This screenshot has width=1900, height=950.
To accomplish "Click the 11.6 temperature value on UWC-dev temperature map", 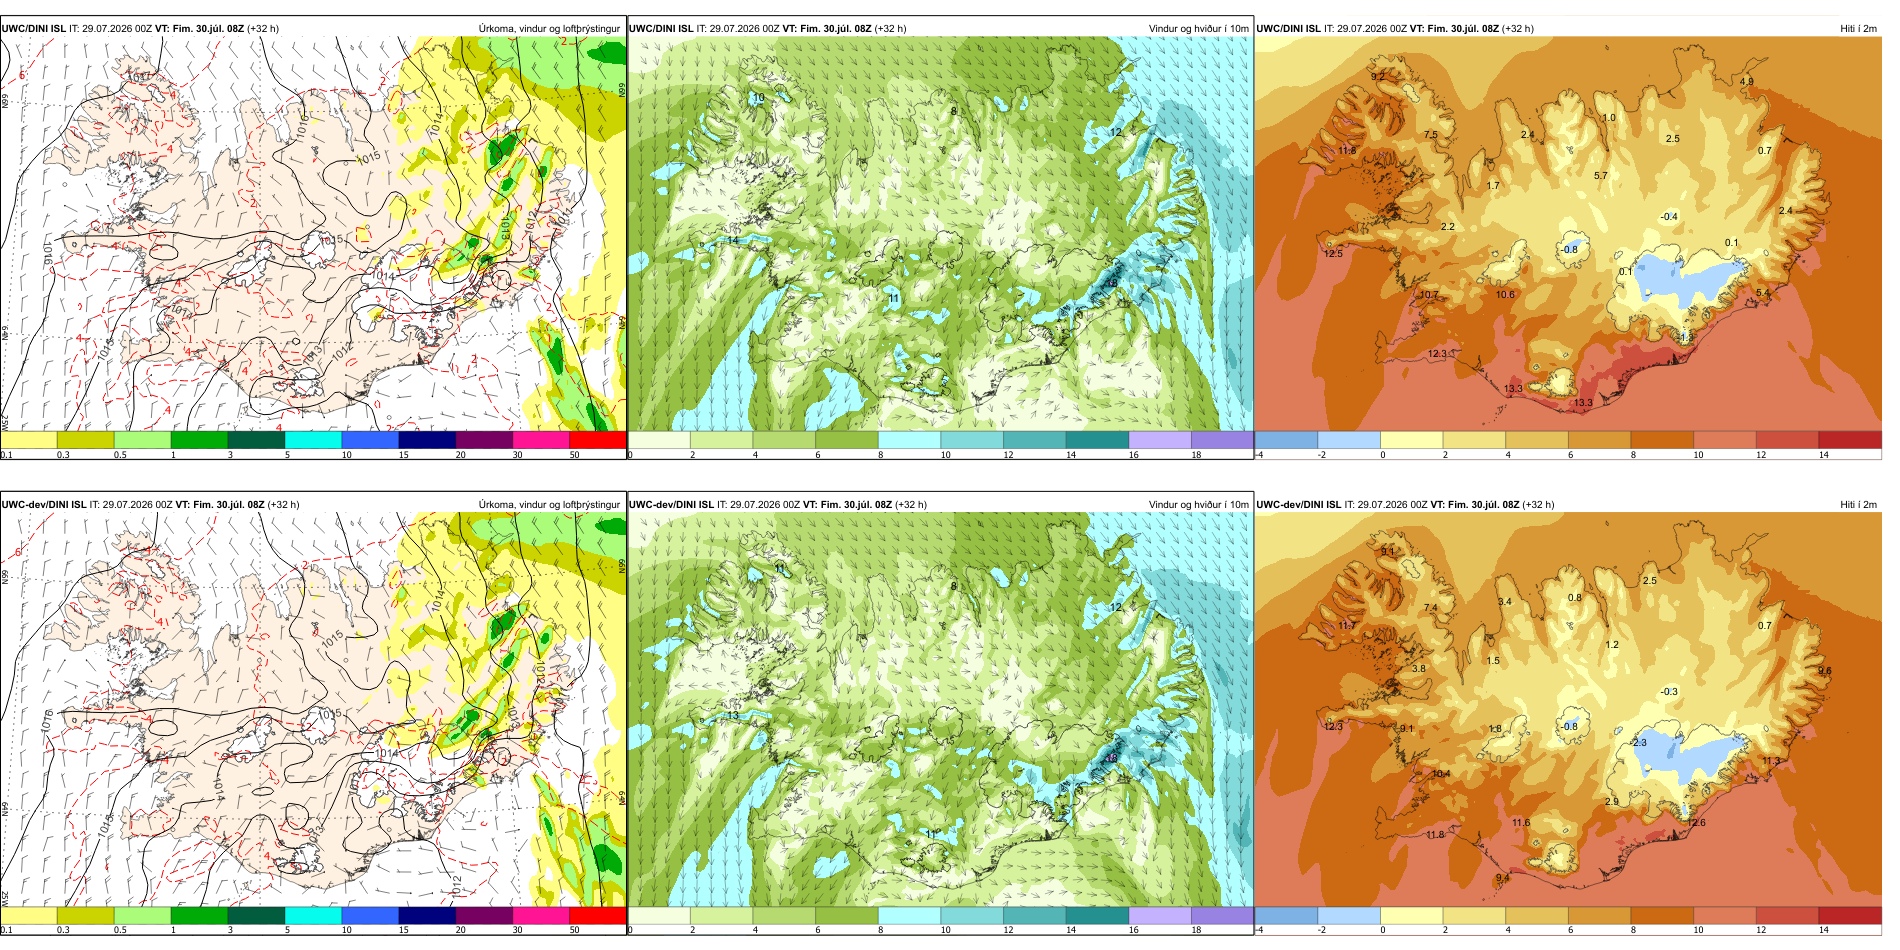I will (x=1521, y=823).
